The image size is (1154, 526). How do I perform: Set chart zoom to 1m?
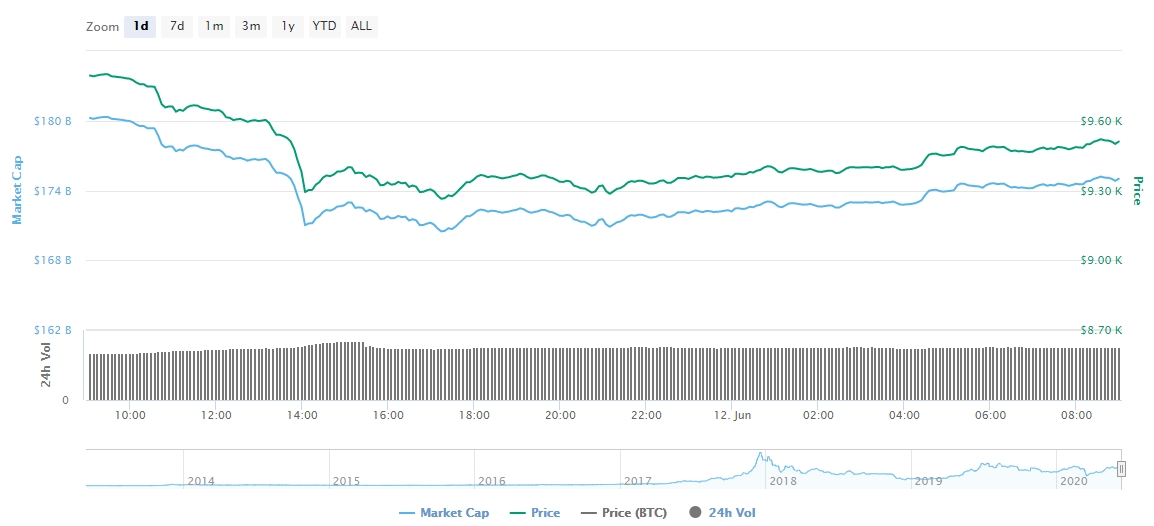(x=214, y=26)
